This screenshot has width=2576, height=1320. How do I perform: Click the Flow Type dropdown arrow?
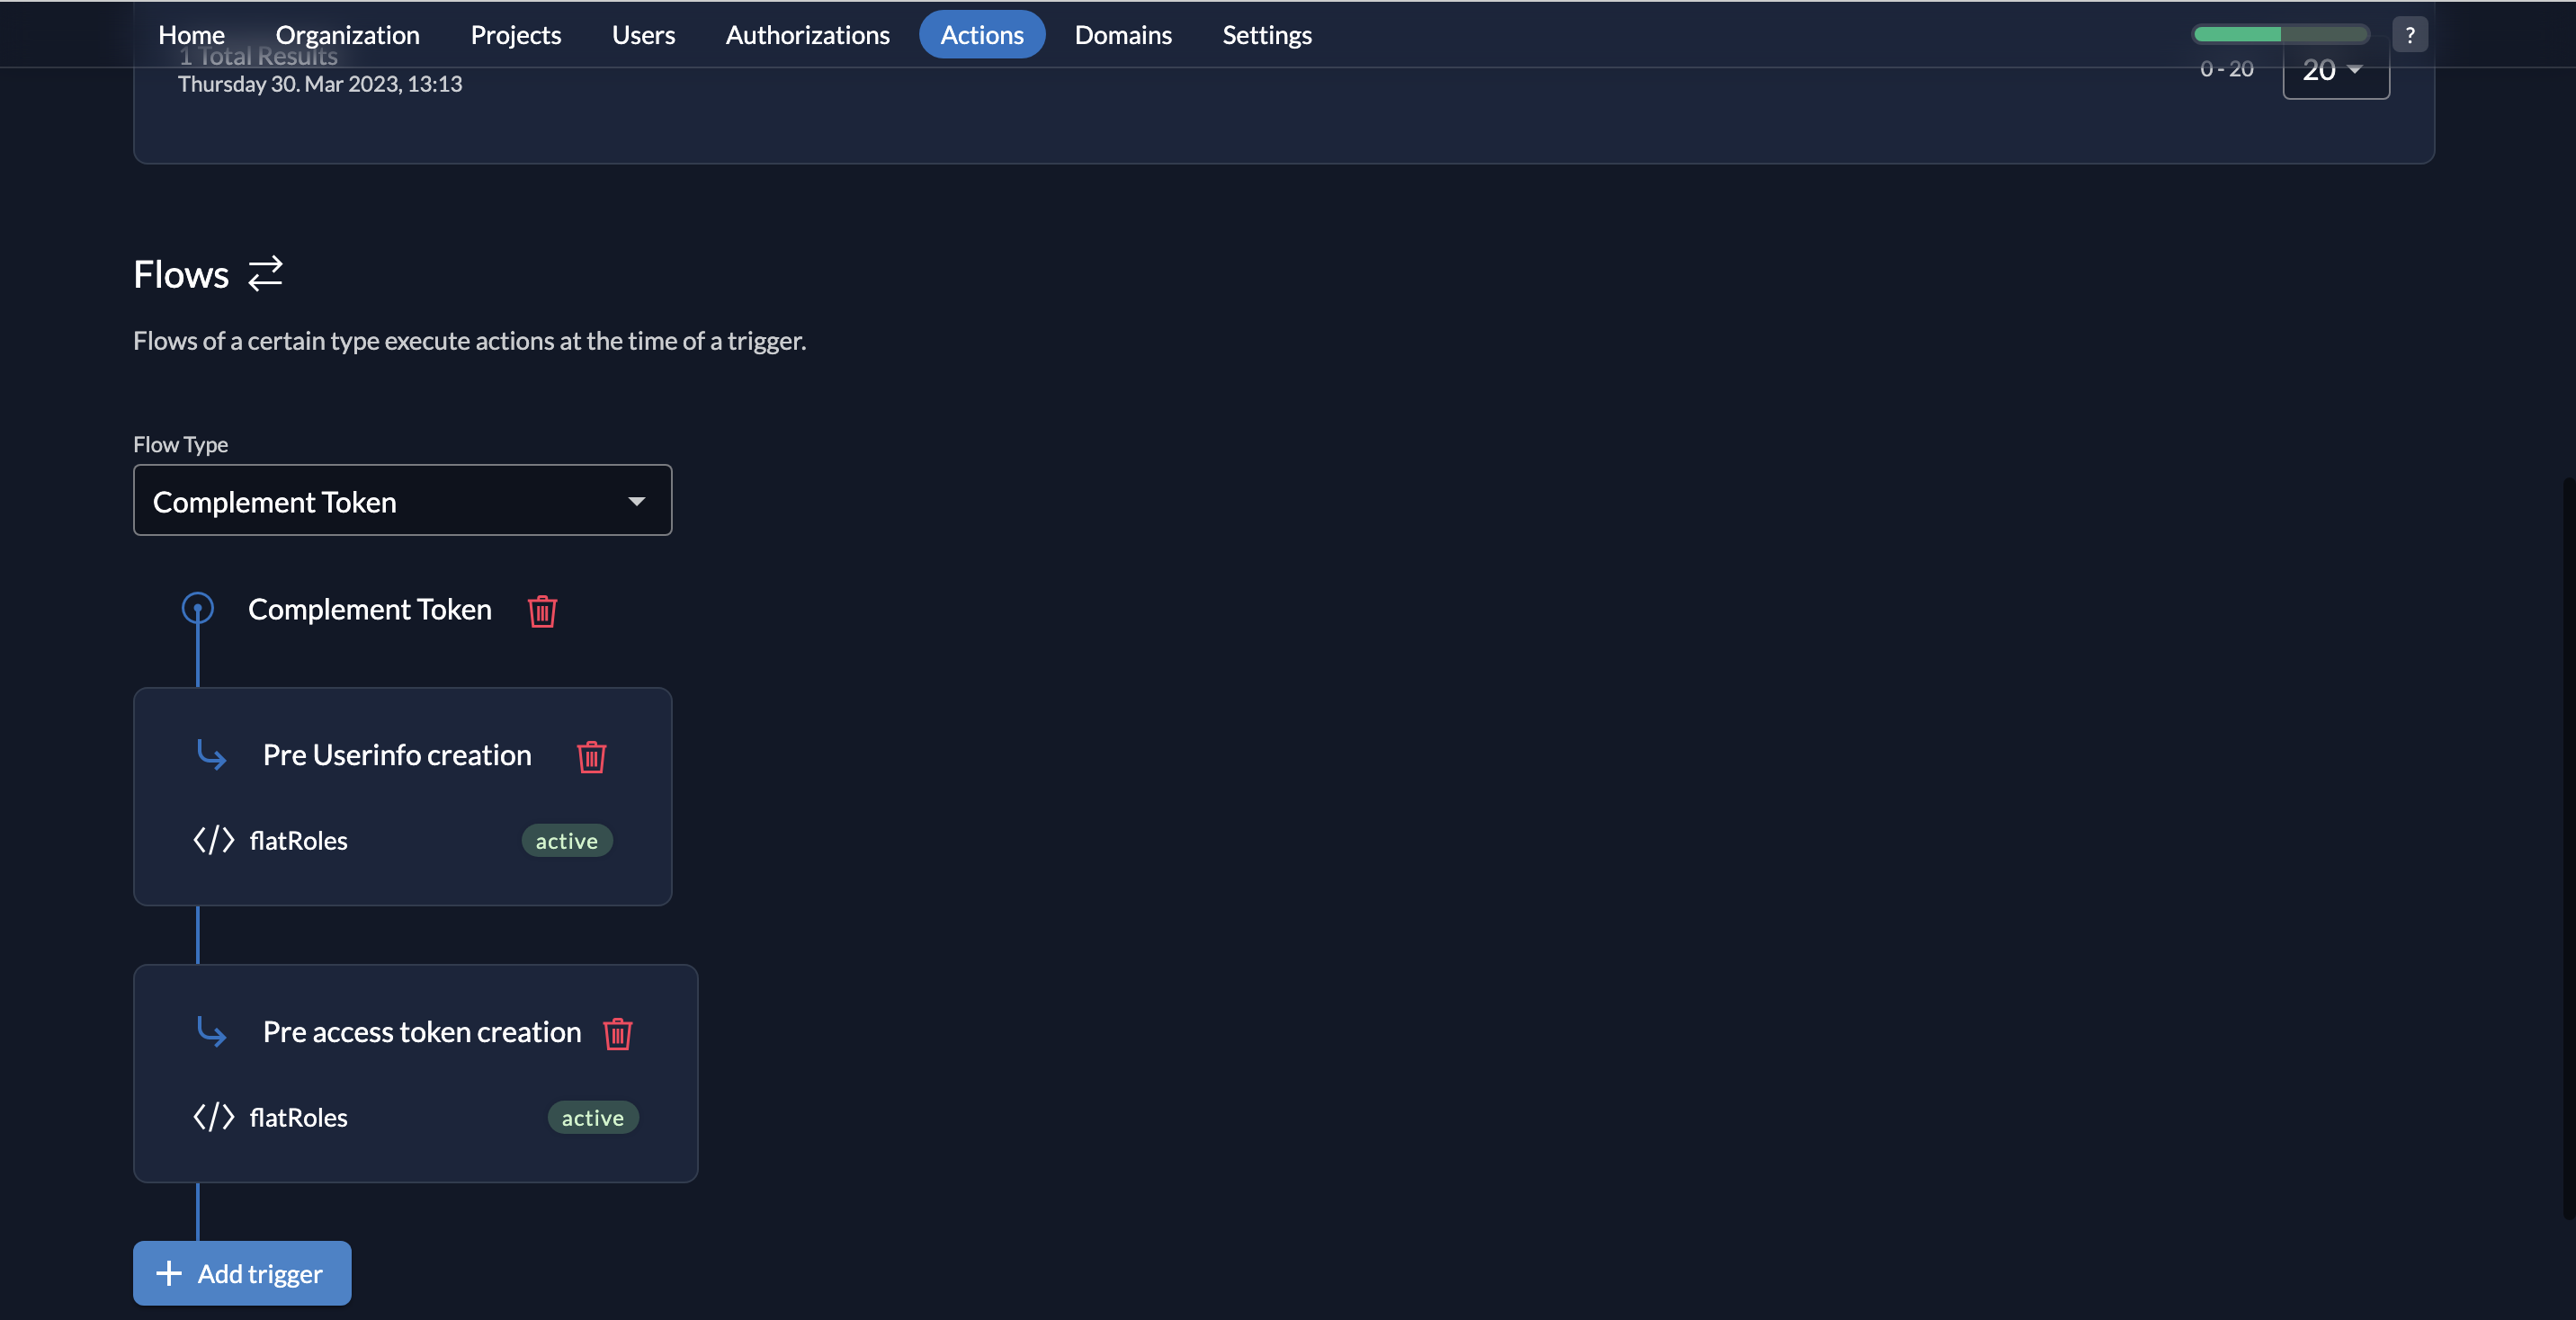click(x=636, y=501)
